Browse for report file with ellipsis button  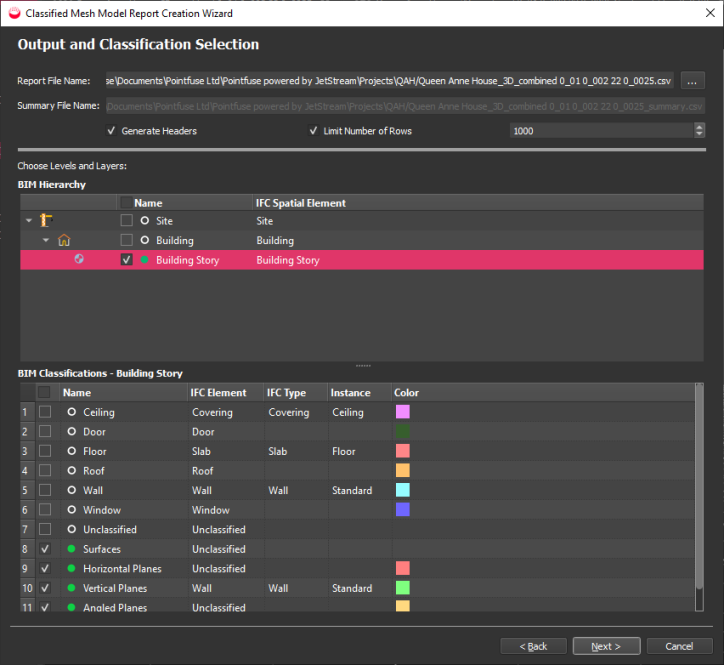(692, 81)
